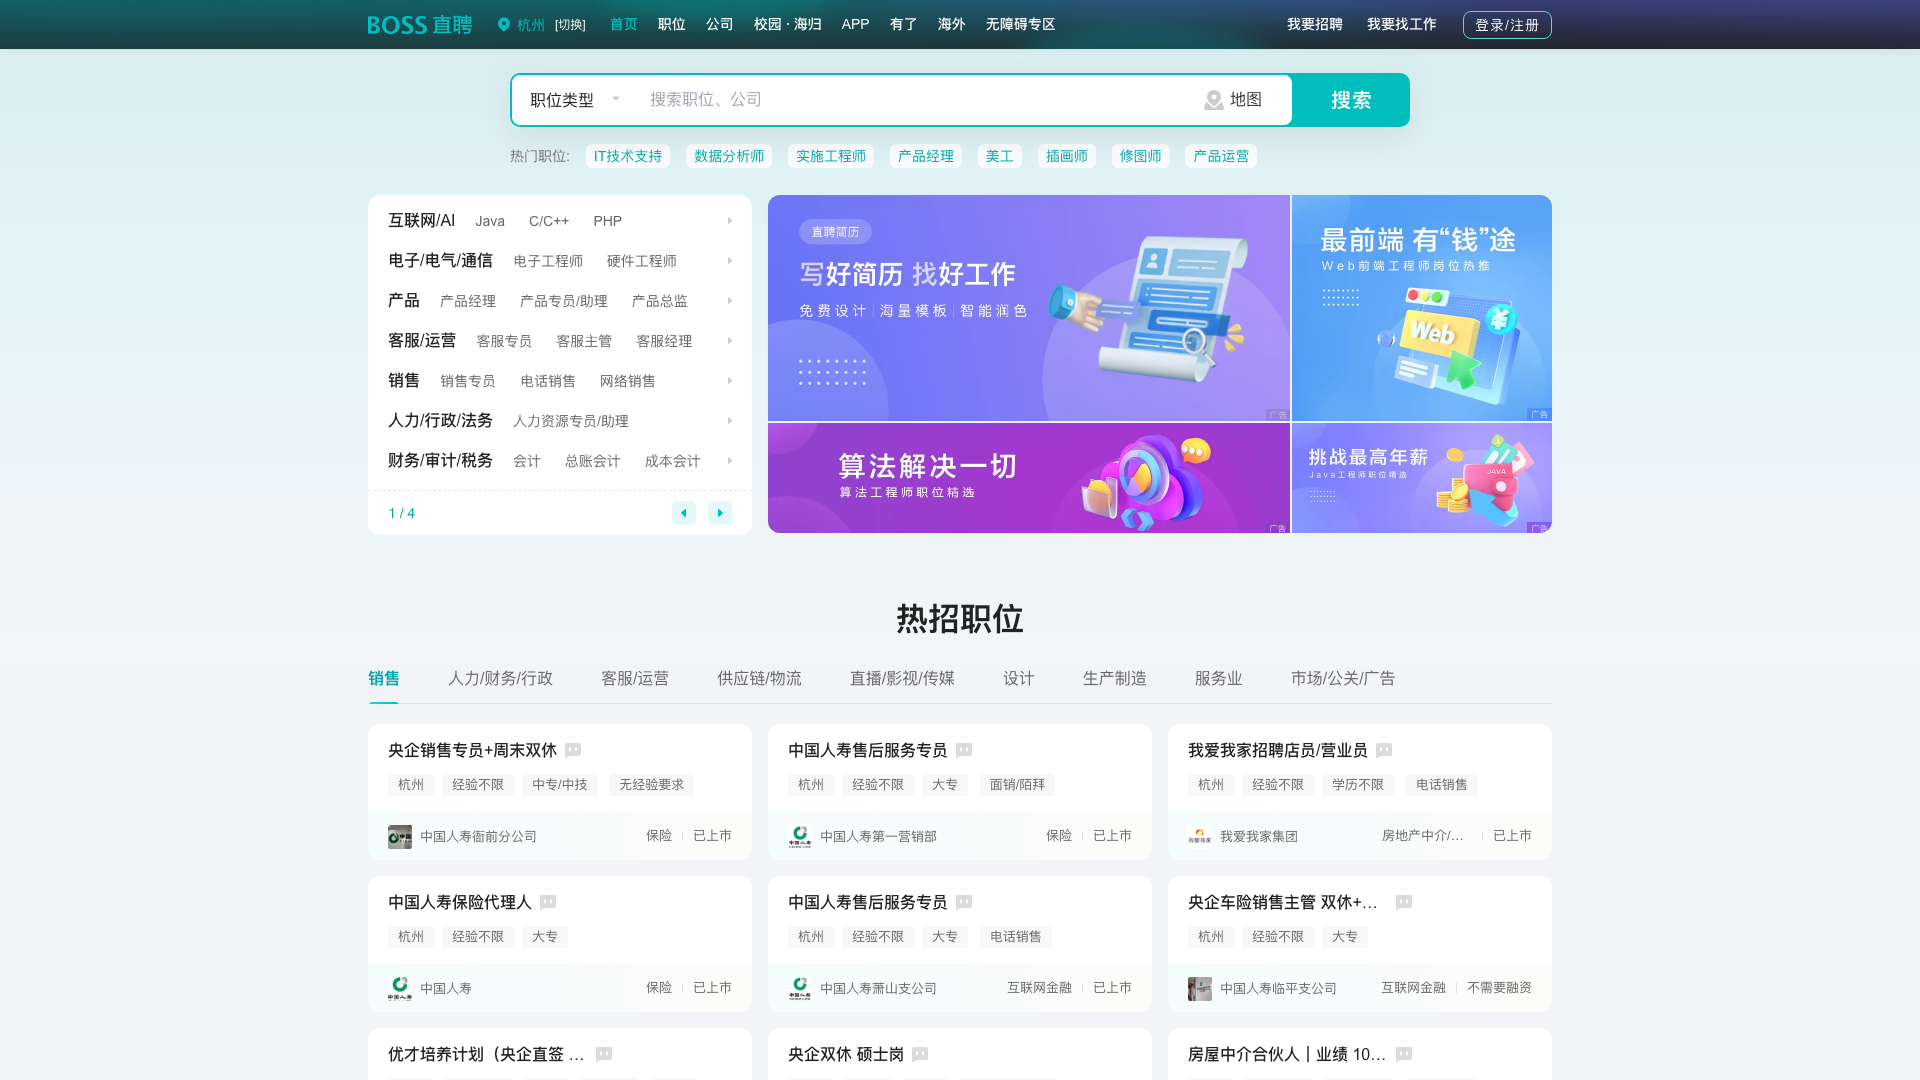Expand the 人力/行政/法务 category arrow

tap(730, 421)
